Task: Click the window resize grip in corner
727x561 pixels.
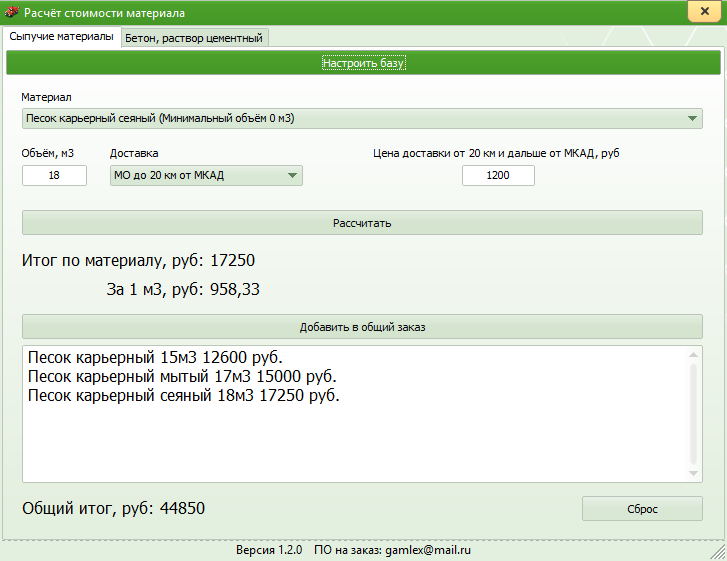Action: pos(717,551)
